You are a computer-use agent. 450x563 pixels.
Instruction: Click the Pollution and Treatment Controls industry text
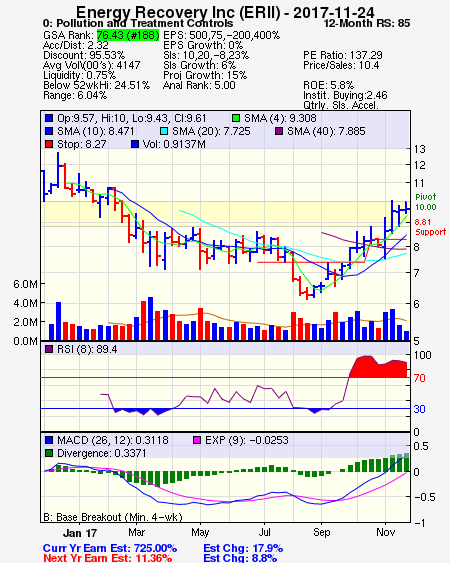pyautogui.click(x=145, y=23)
